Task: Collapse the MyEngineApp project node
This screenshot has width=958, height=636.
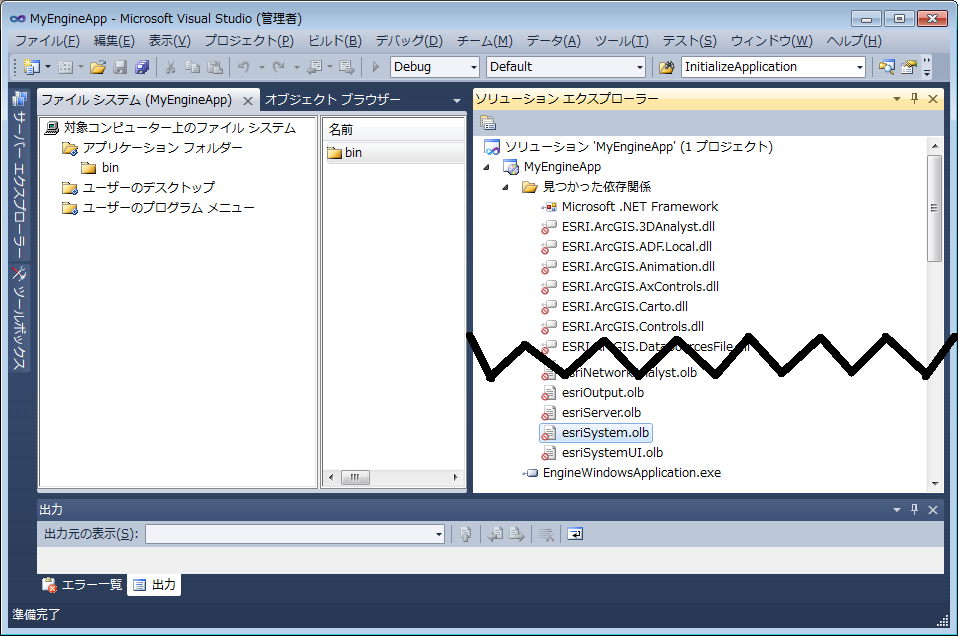Action: coord(486,167)
